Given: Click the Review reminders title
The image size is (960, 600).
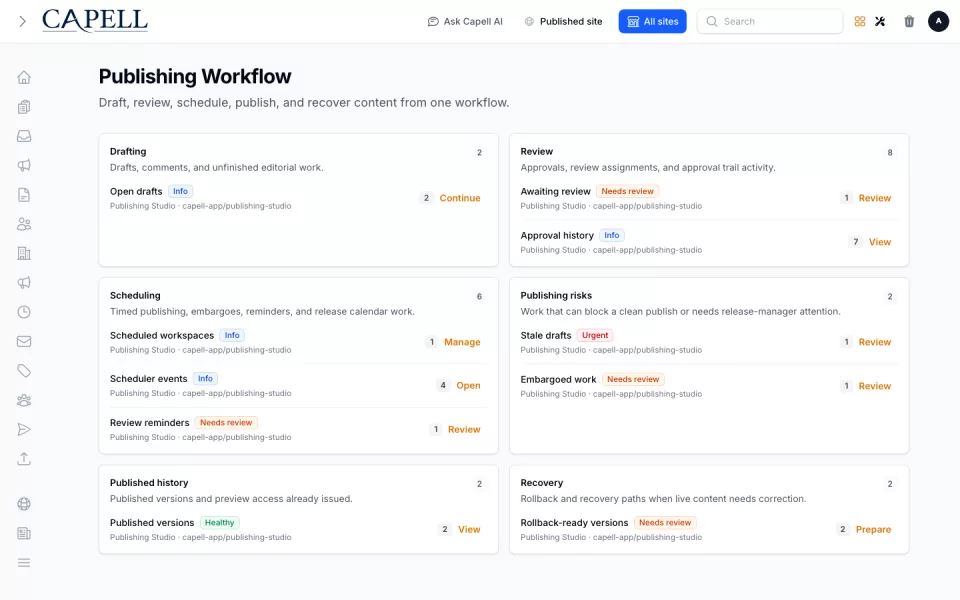Looking at the screenshot, I should coord(149,423).
